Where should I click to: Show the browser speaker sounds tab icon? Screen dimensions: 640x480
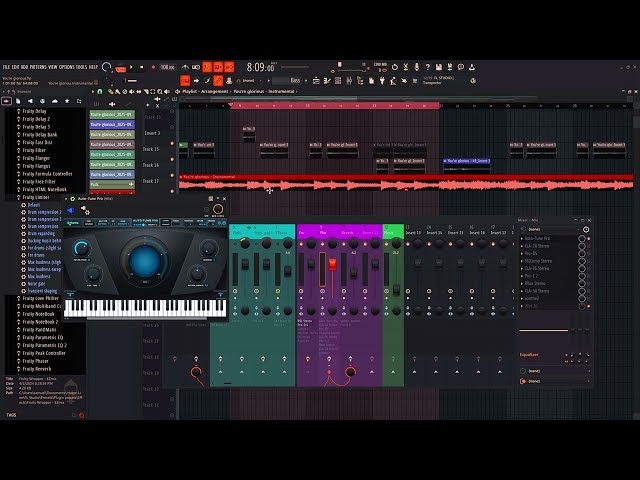click(30, 101)
